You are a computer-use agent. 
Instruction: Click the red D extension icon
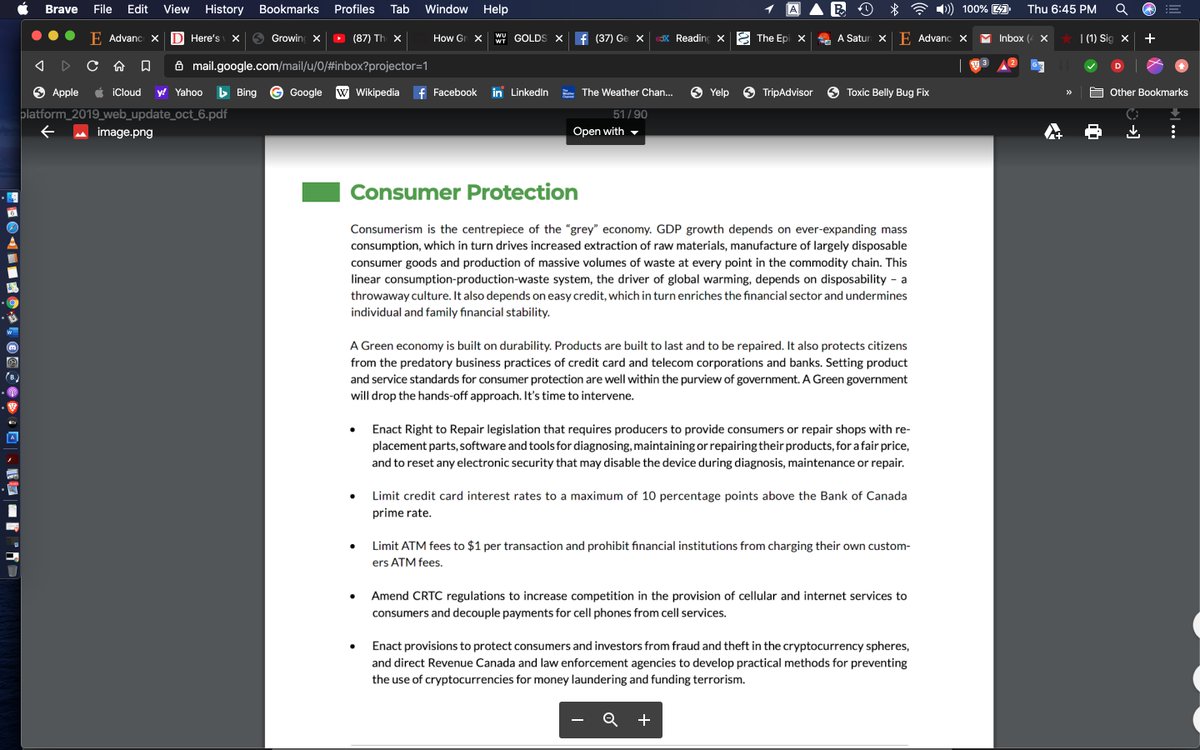point(1117,66)
